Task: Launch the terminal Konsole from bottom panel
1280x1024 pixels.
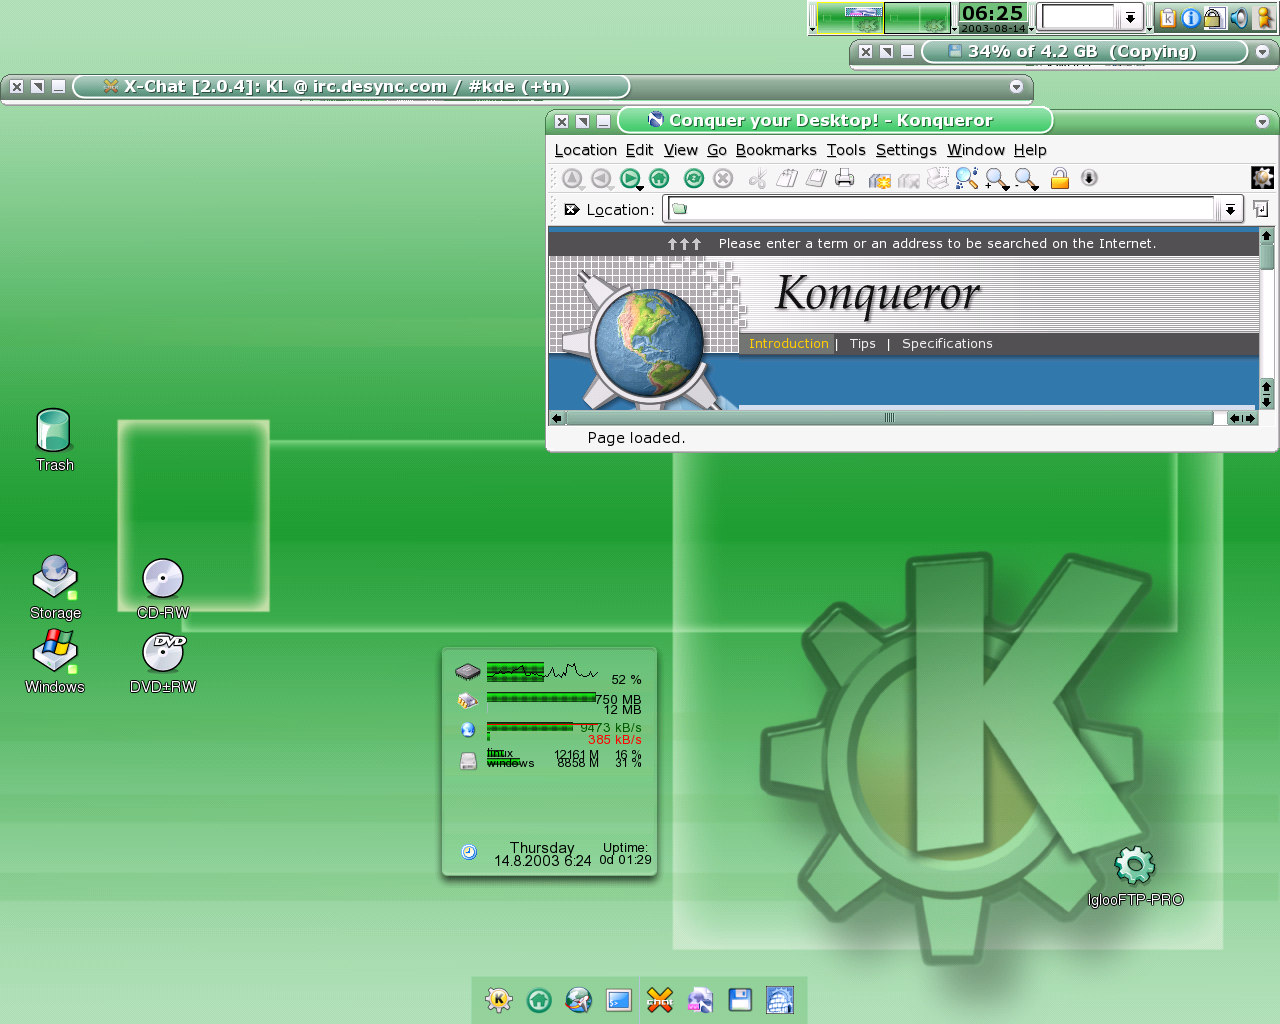Action: click(x=619, y=1000)
